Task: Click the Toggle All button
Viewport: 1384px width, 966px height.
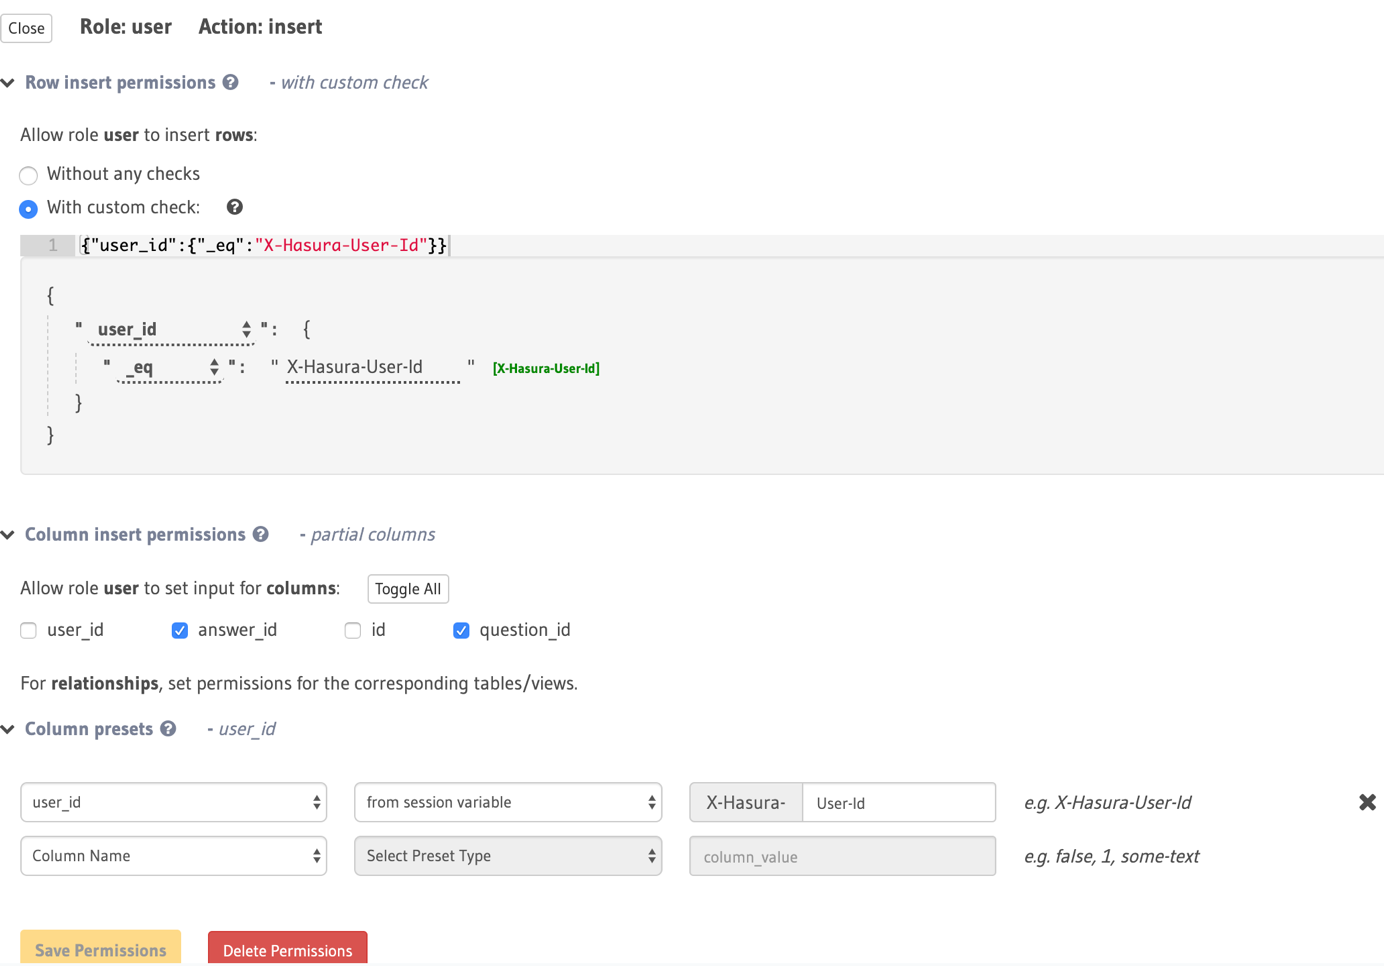Action: coord(408,589)
